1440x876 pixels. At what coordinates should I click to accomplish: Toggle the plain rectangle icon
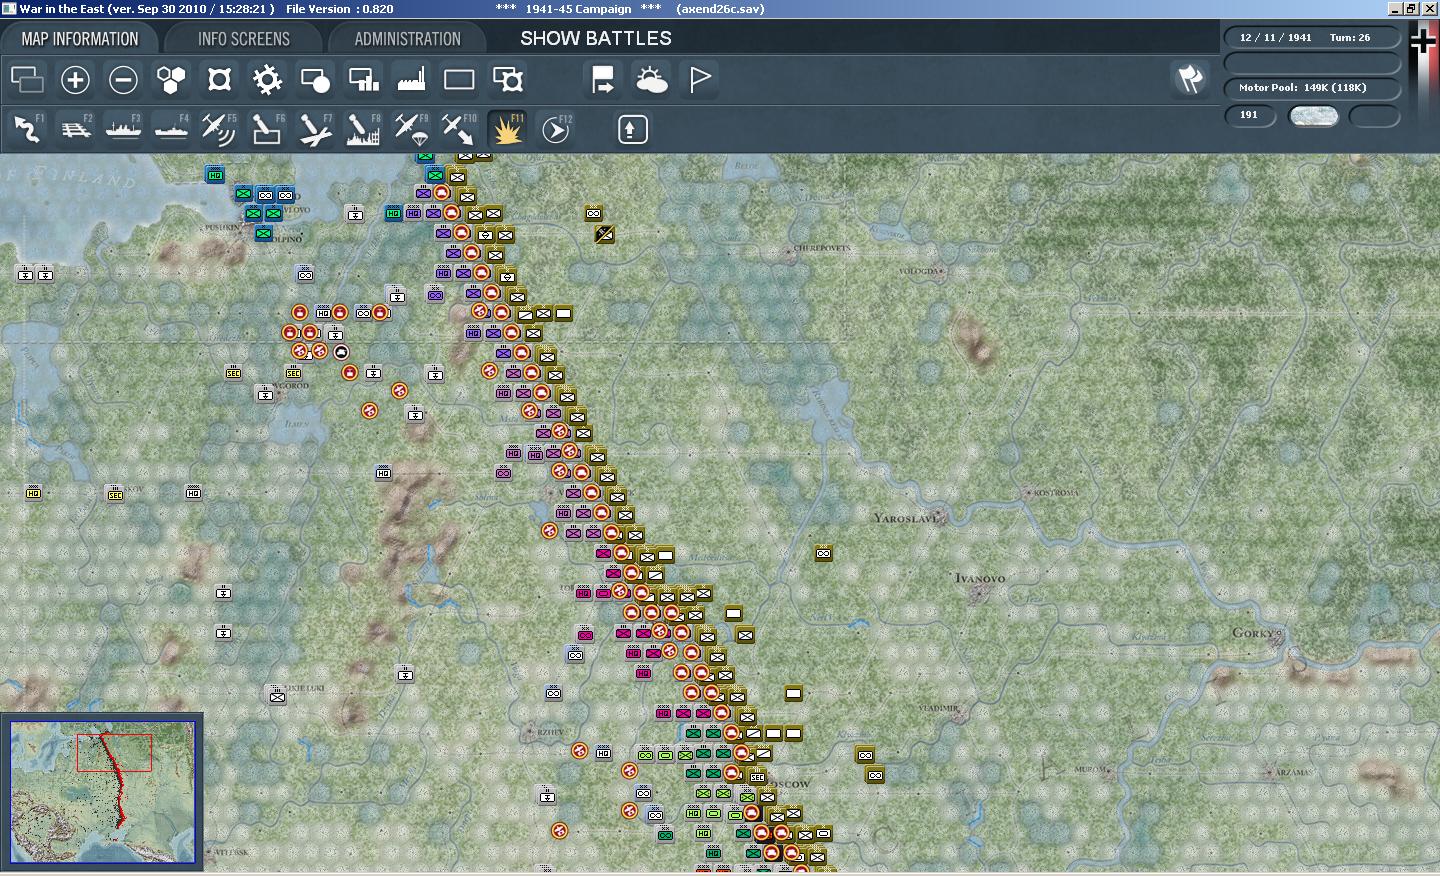[459, 80]
